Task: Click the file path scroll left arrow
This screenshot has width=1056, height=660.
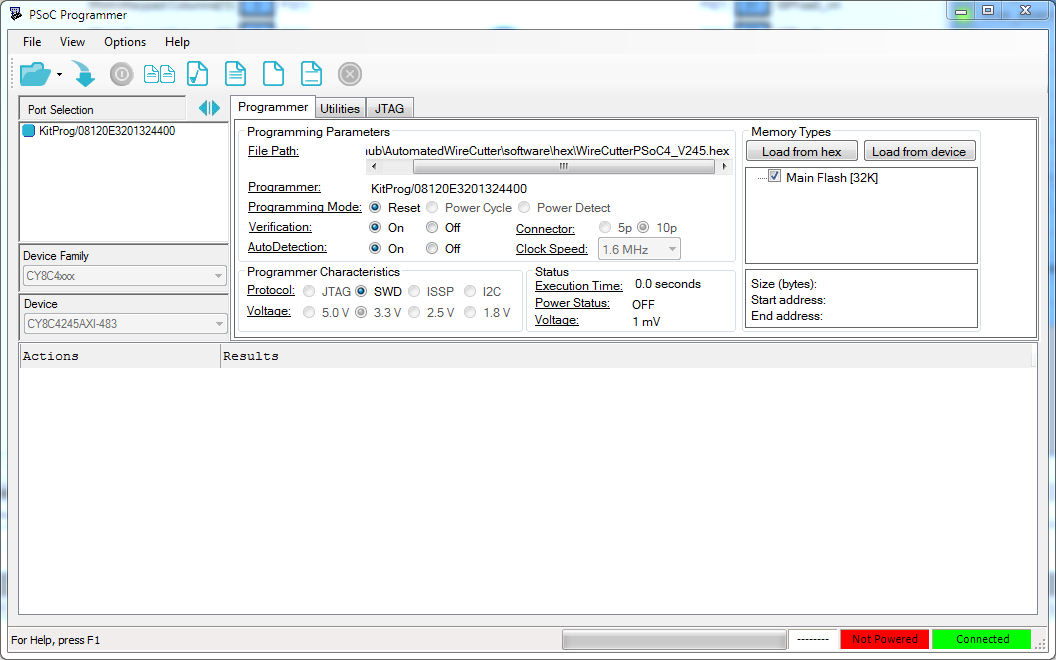Action: pyautogui.click(x=374, y=166)
